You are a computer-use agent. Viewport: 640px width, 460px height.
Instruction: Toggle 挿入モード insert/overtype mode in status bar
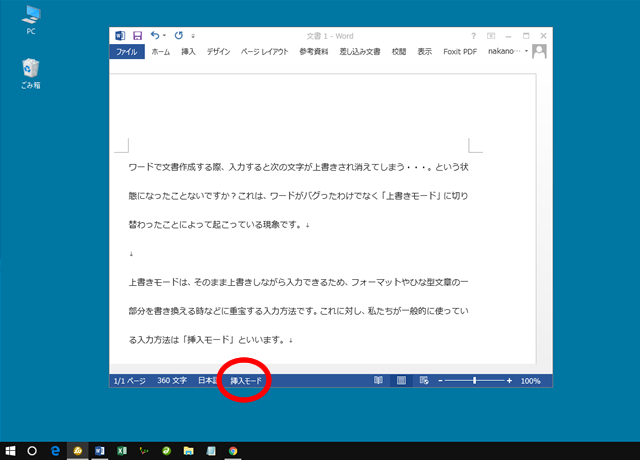pyautogui.click(x=246, y=381)
